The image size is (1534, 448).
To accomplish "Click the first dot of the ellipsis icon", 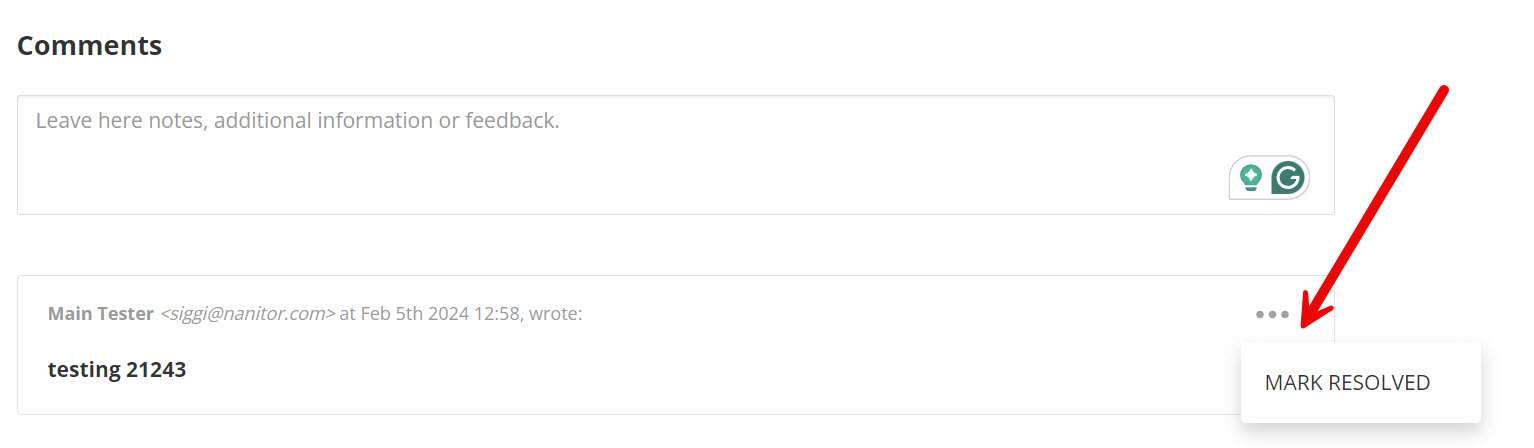I will point(1260,315).
